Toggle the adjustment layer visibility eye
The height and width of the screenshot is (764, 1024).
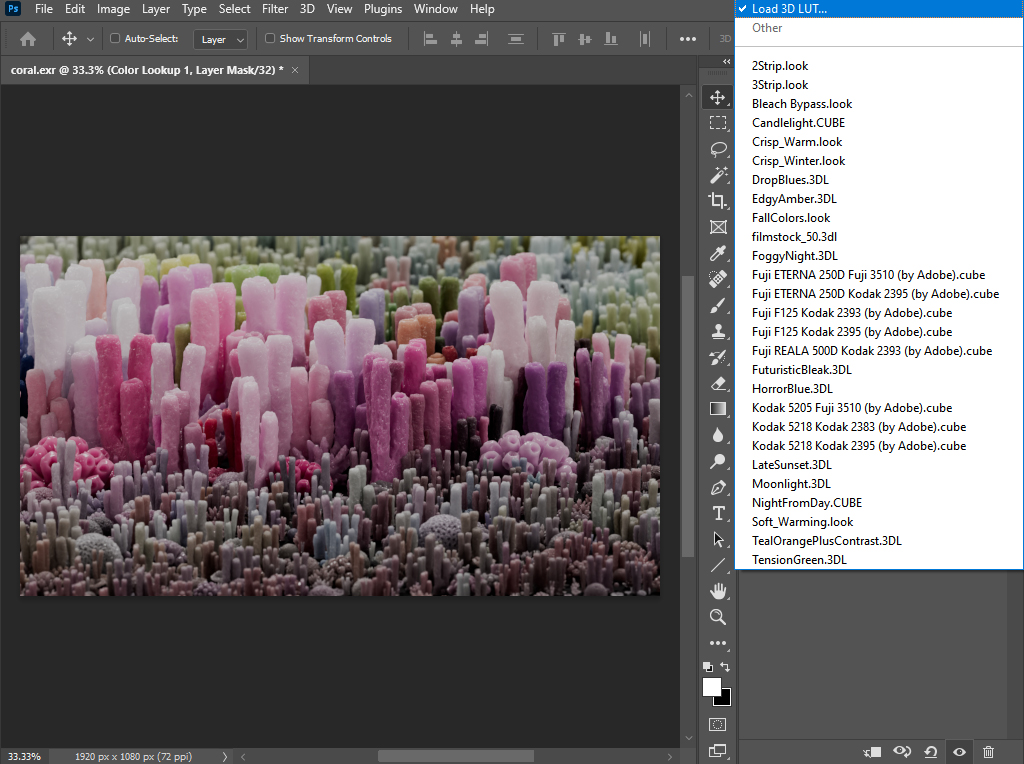click(958, 750)
